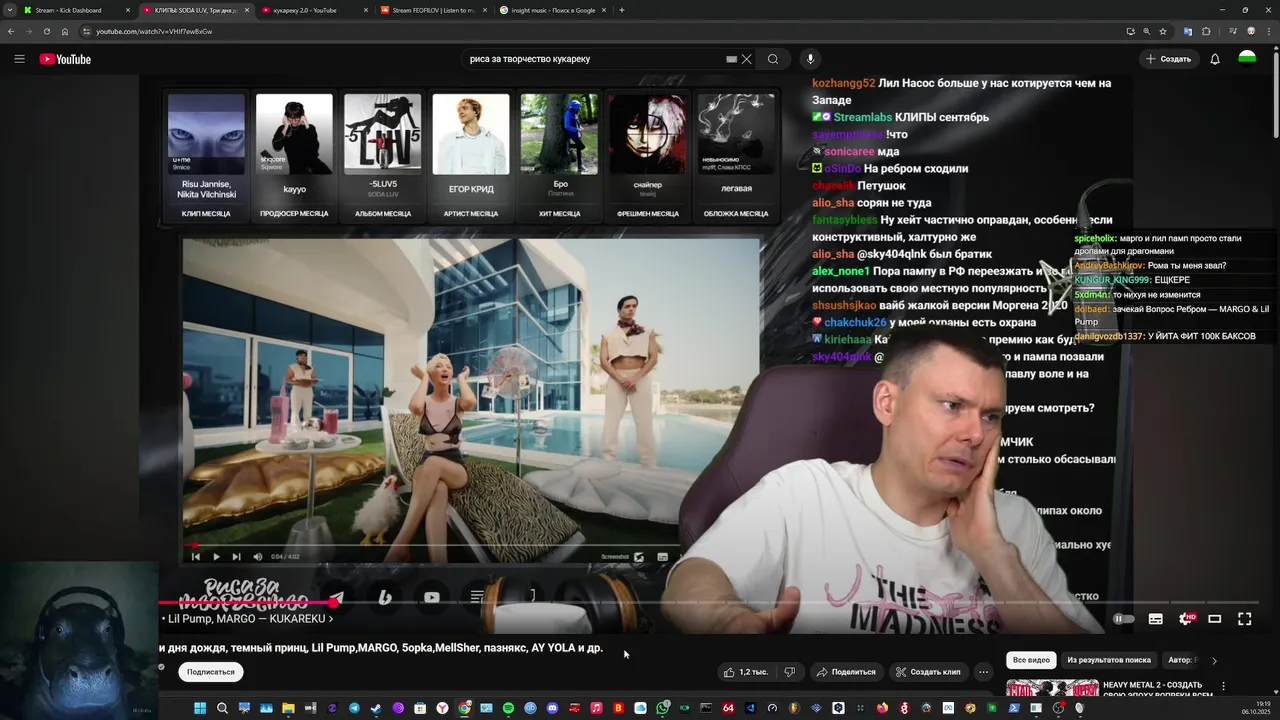Share the video via Поделиться
Image resolution: width=1280 pixels, height=720 pixels.
846,672
